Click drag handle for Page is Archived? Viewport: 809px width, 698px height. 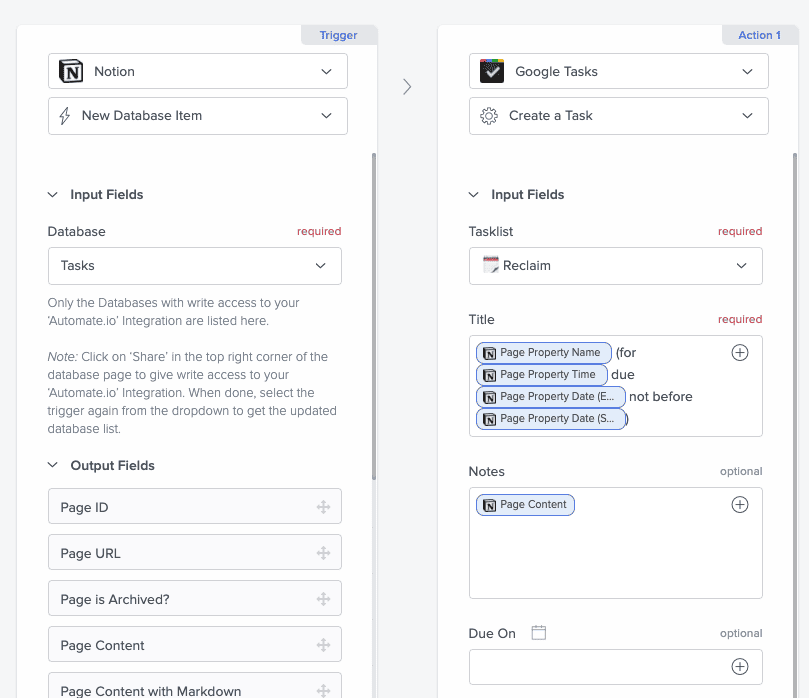(x=323, y=599)
